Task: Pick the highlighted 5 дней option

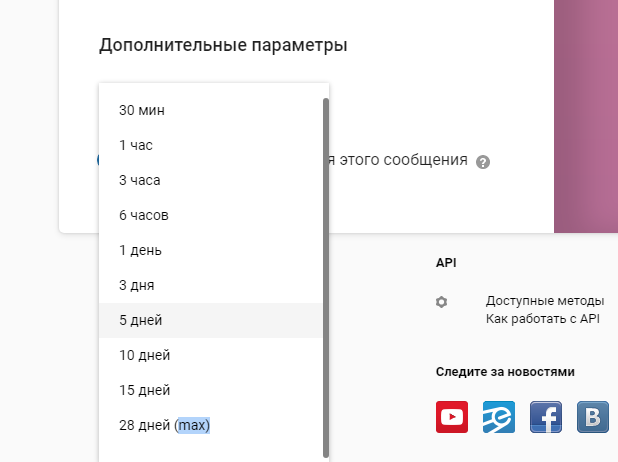Action: point(141,320)
